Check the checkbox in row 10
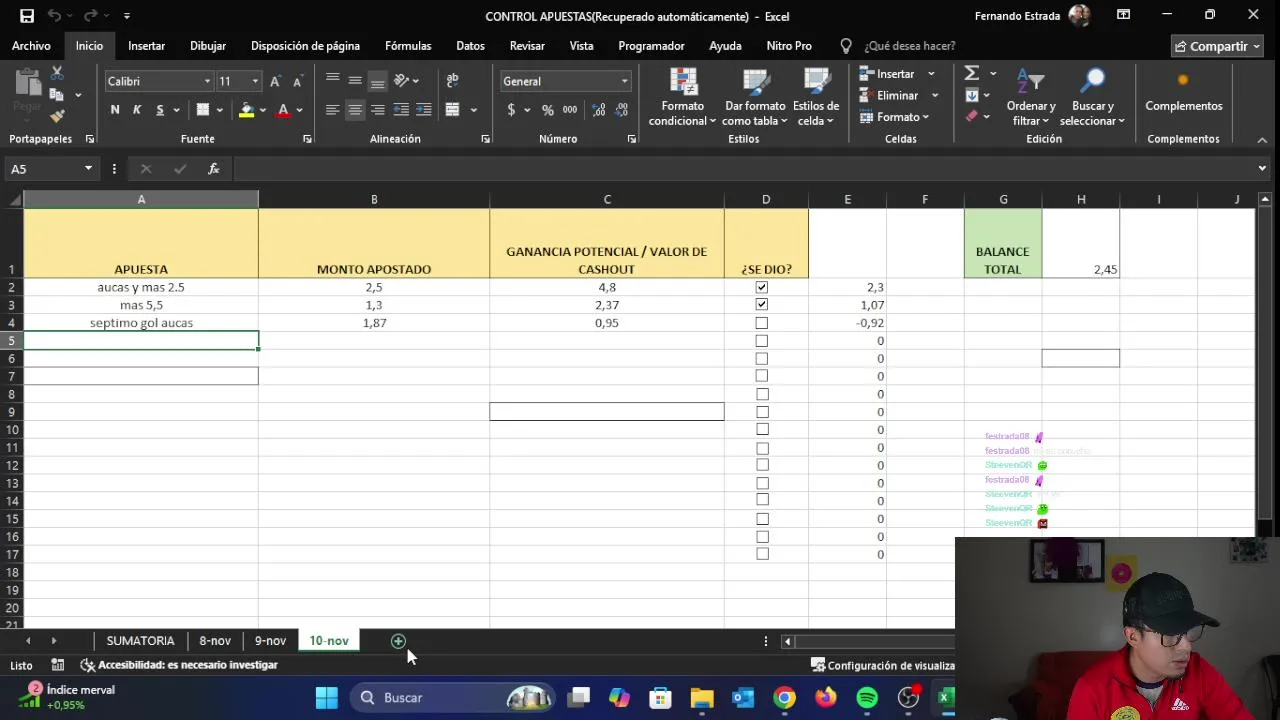 (762, 430)
